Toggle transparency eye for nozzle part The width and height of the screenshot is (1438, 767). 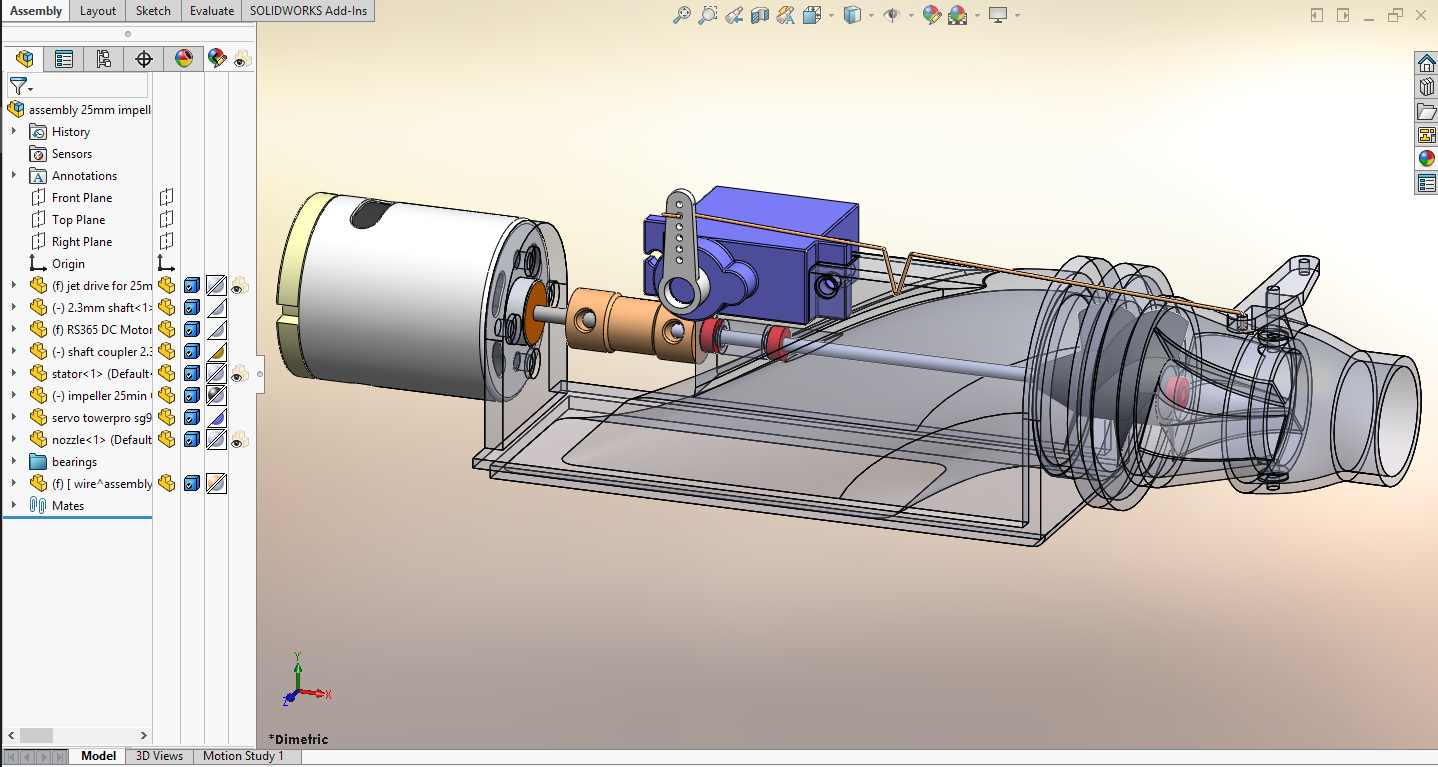pyautogui.click(x=239, y=440)
